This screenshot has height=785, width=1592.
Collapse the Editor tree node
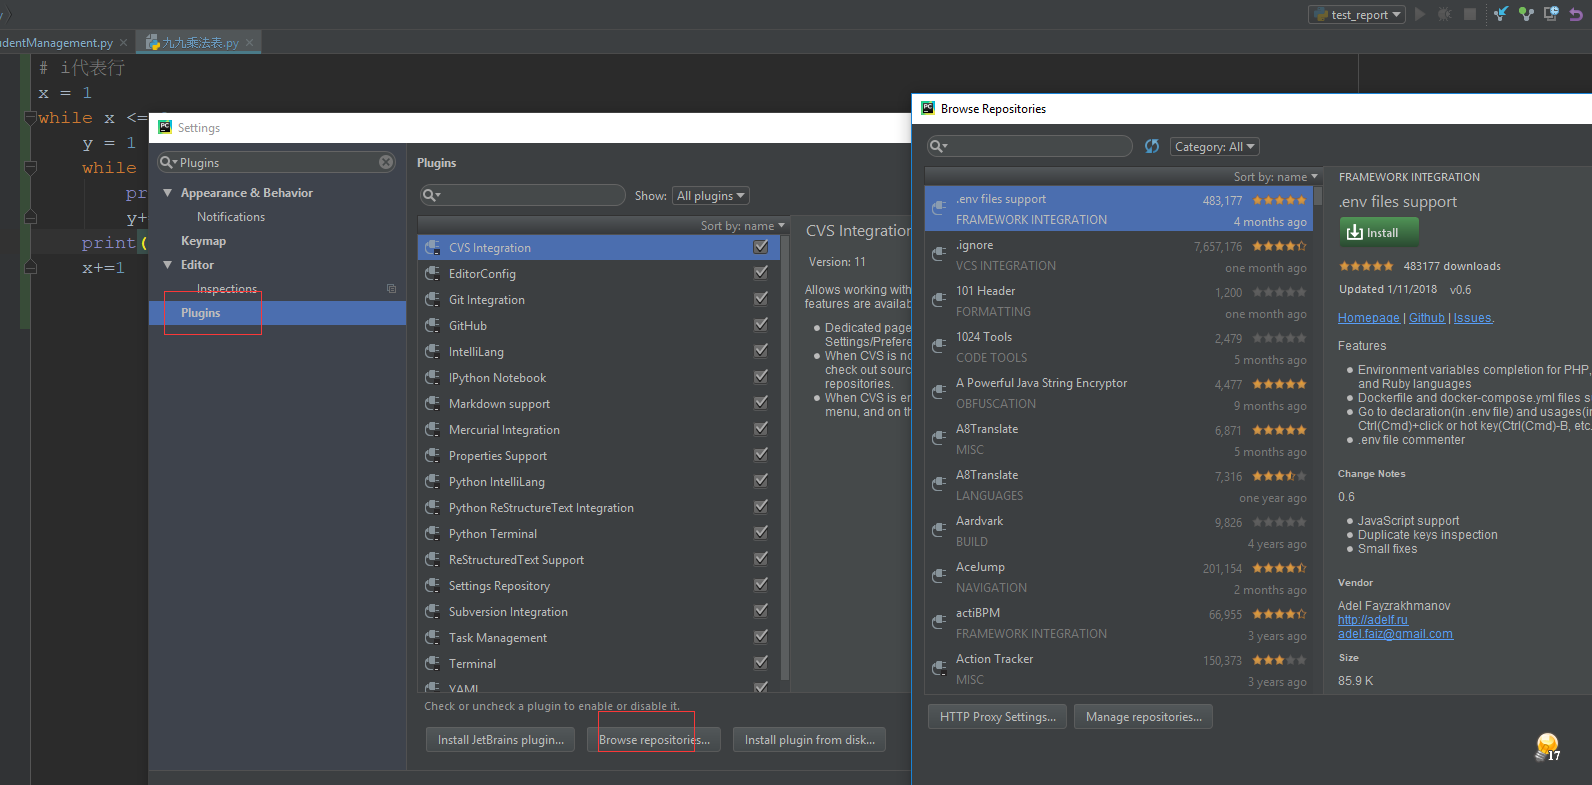coord(167,265)
